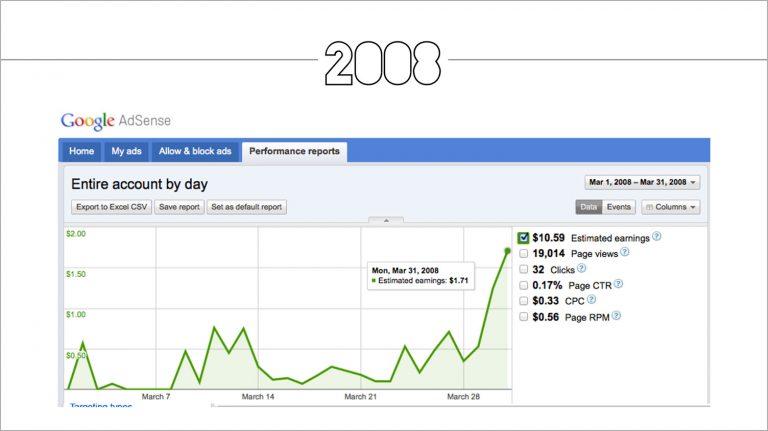Click the Clicks help question mark
This screenshot has height=431, width=768.
[x=581, y=268]
